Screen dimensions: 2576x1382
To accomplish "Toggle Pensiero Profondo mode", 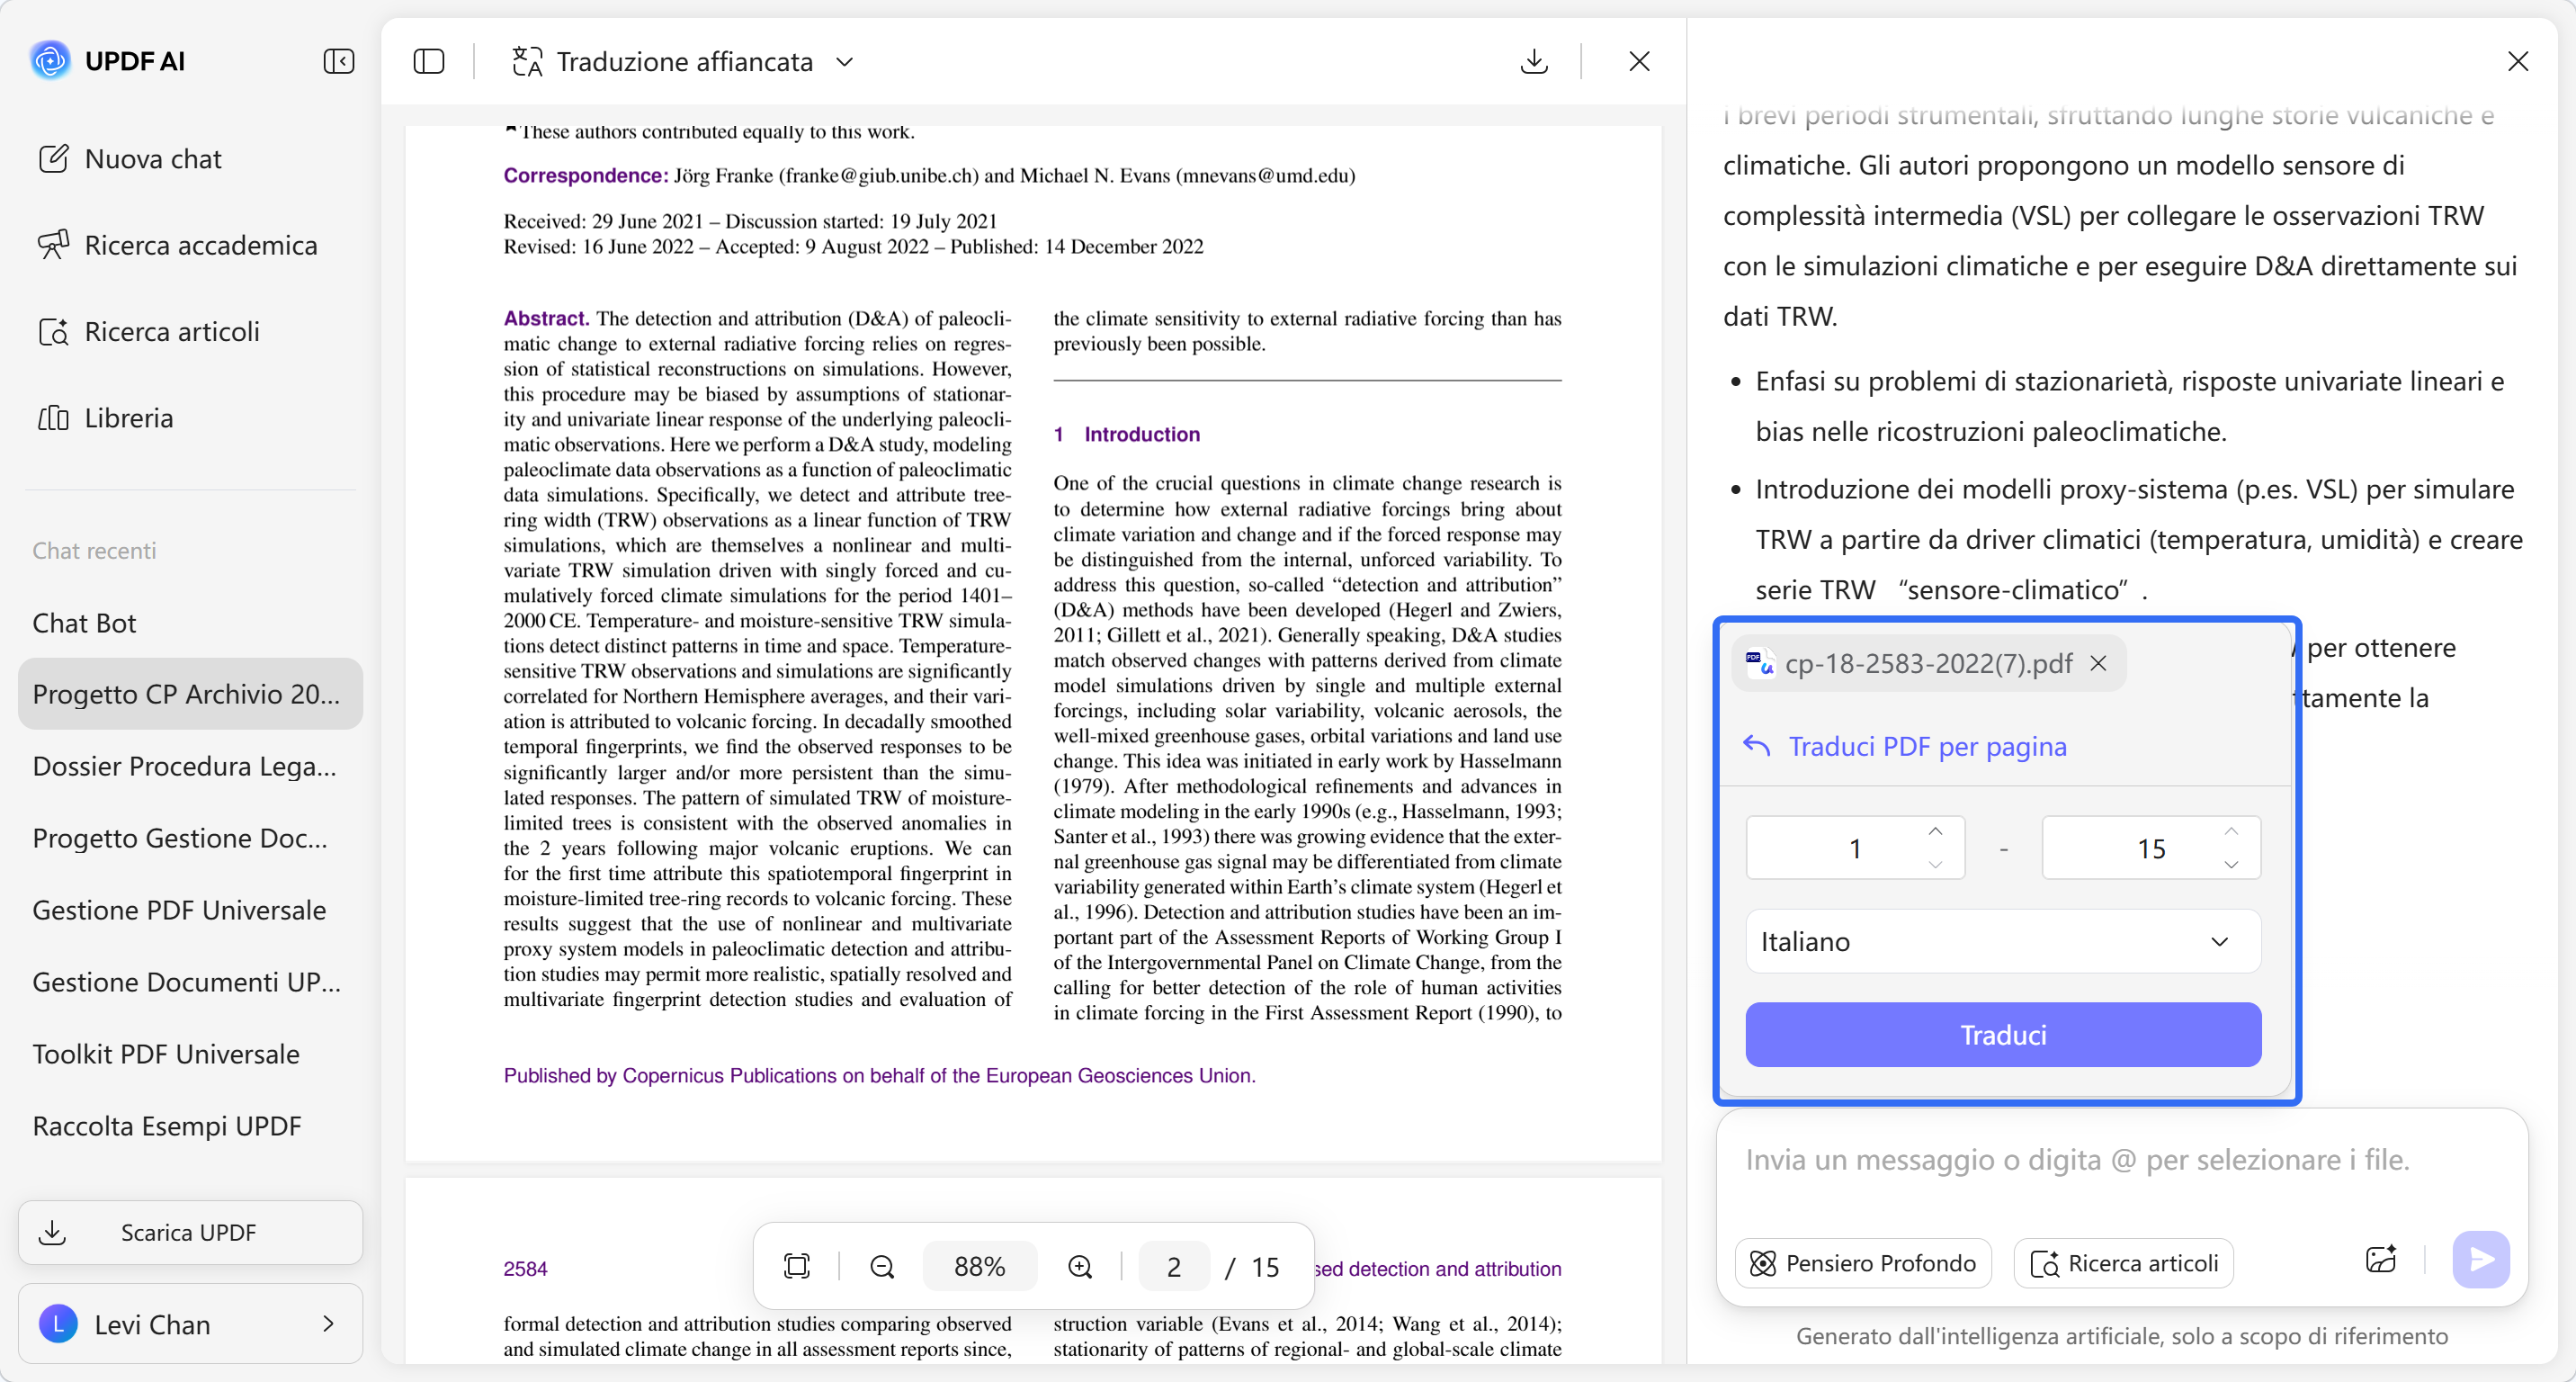I will (x=1863, y=1263).
